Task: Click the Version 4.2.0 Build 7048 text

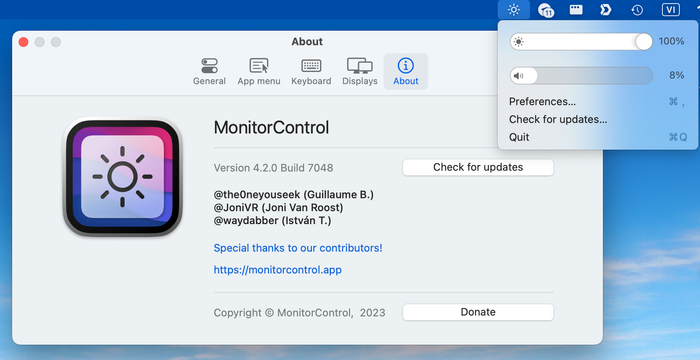Action: (x=273, y=168)
